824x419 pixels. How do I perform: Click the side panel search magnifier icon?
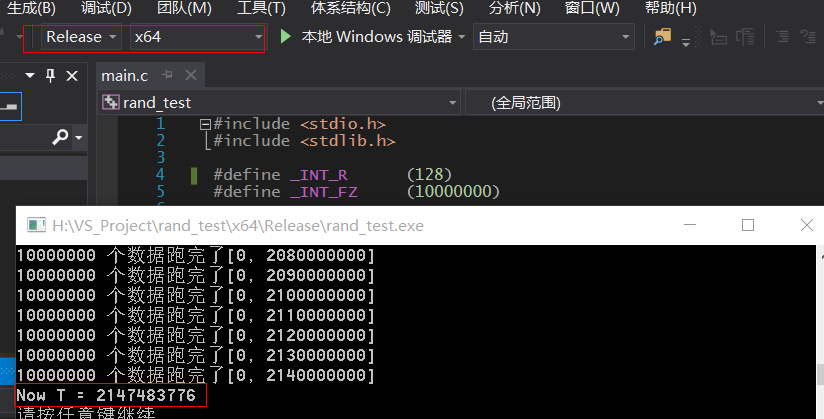pos(60,137)
